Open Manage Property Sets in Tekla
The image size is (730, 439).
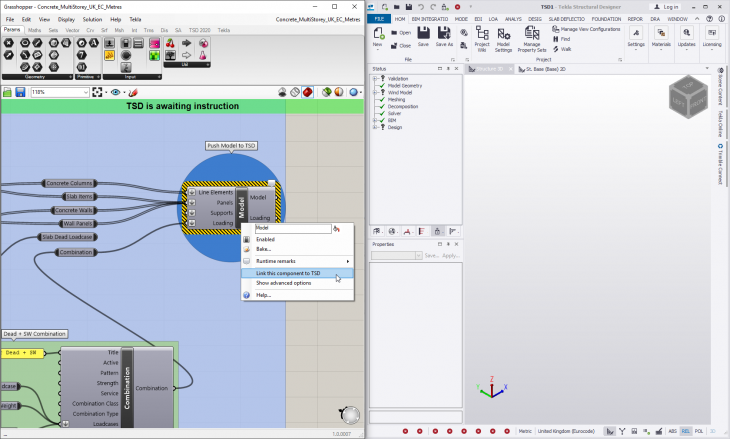point(532,39)
